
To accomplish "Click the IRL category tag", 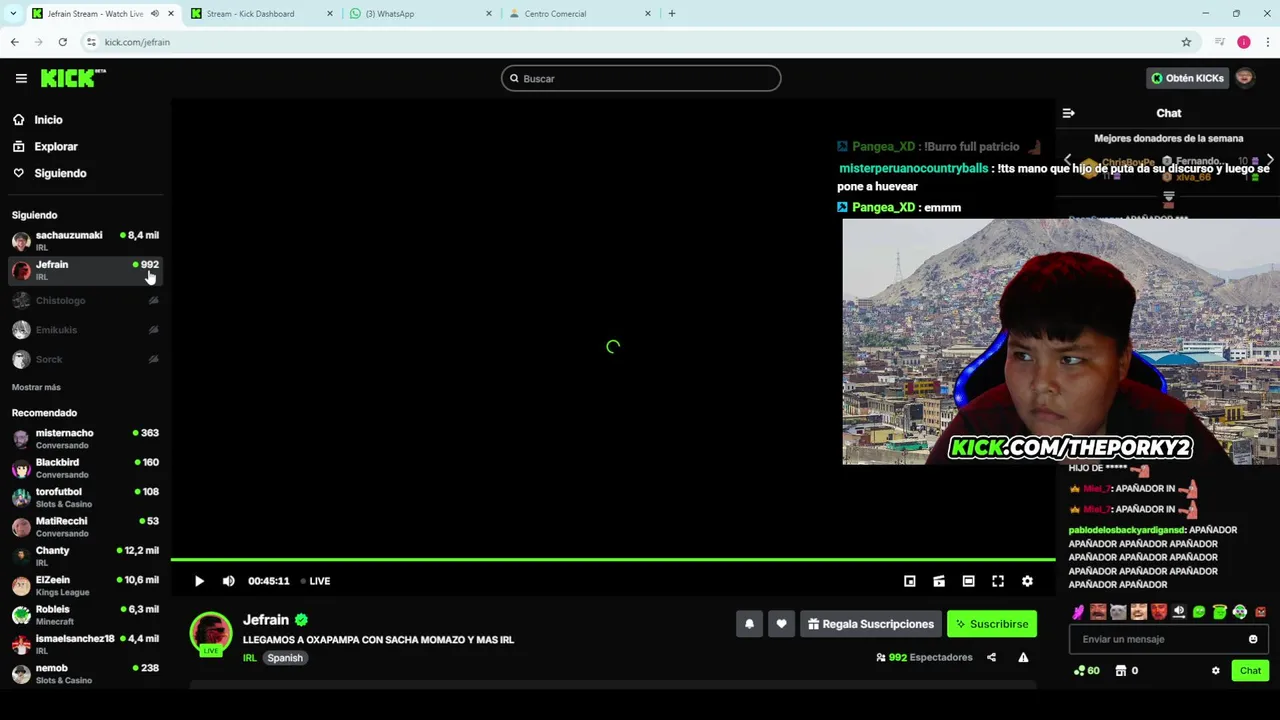I will (250, 658).
